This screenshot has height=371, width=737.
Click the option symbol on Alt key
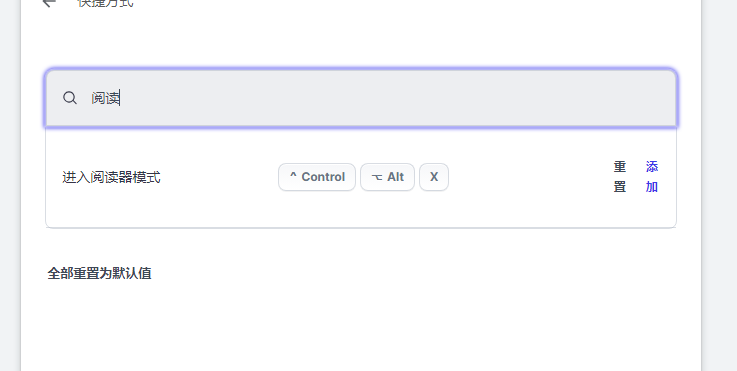(377, 177)
